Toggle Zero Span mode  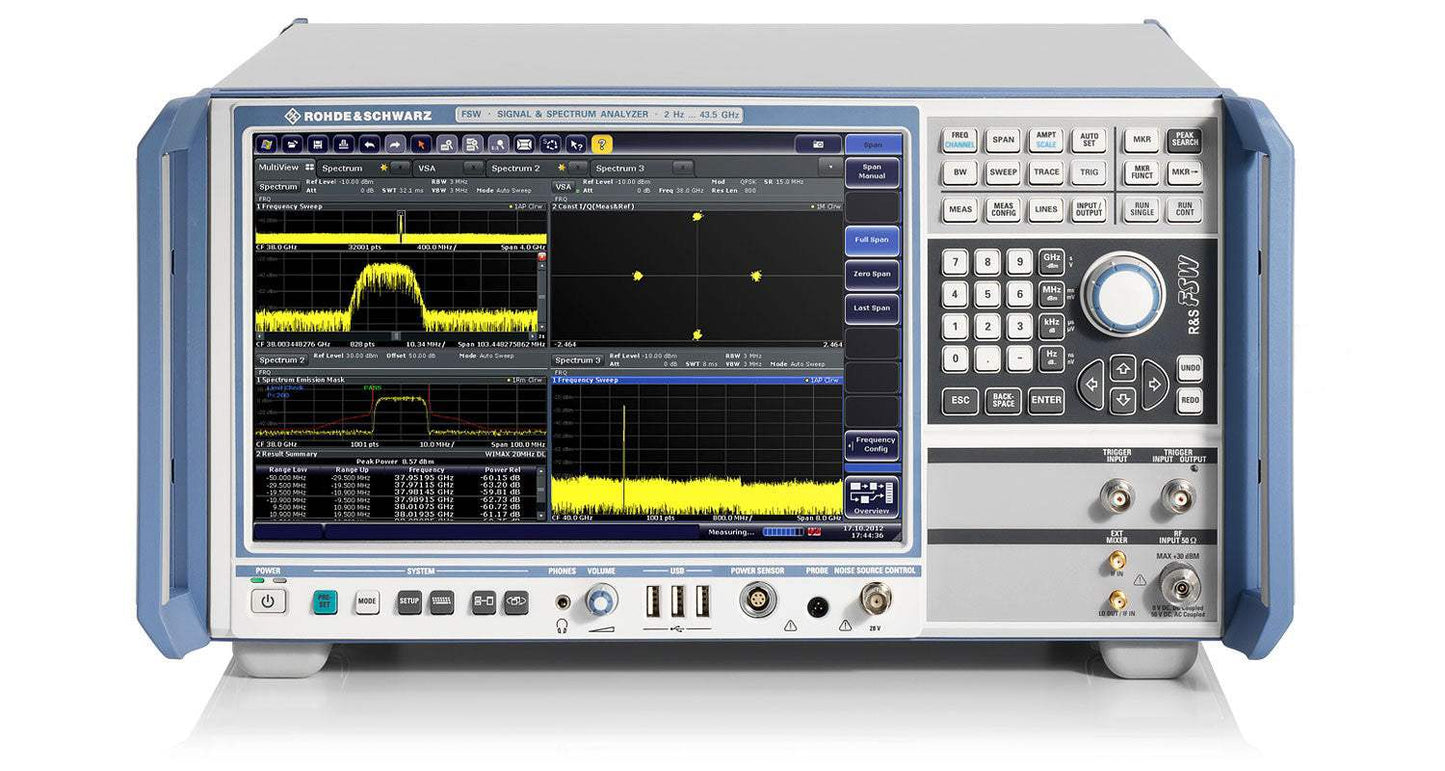tap(871, 274)
